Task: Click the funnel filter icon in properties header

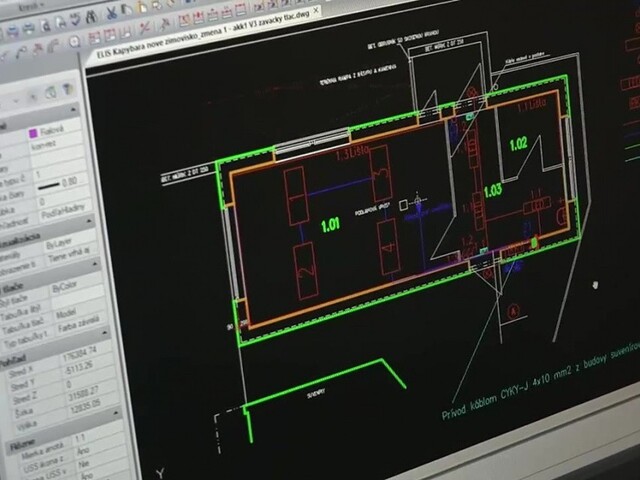Action: (68, 88)
